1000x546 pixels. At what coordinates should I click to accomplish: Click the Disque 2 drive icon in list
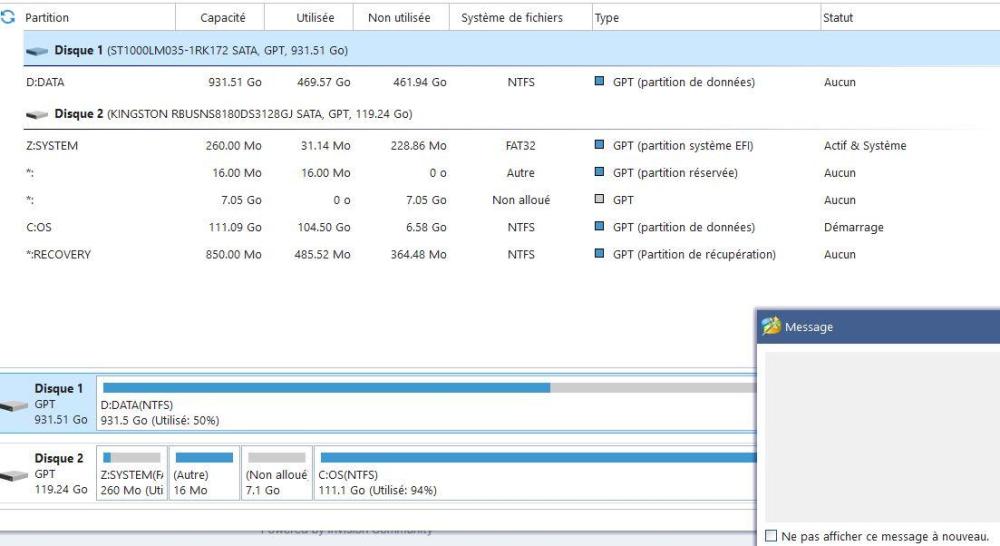tap(37, 114)
